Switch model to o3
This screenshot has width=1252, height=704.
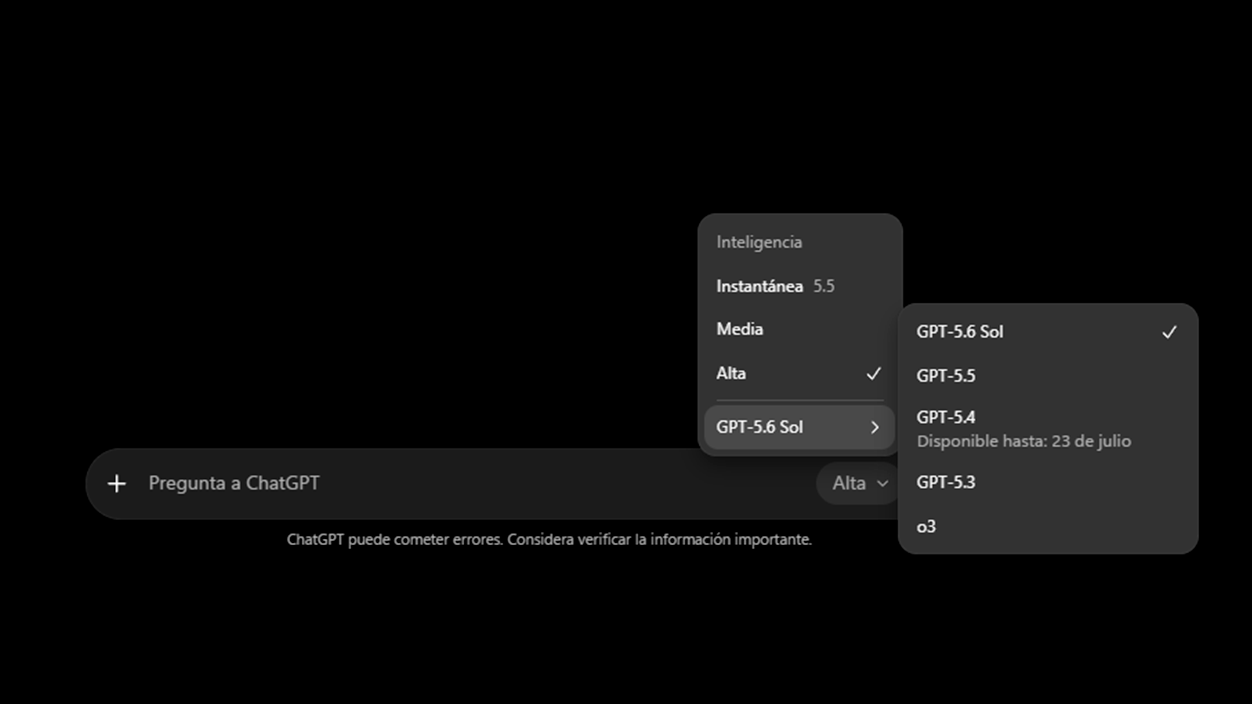(1047, 526)
